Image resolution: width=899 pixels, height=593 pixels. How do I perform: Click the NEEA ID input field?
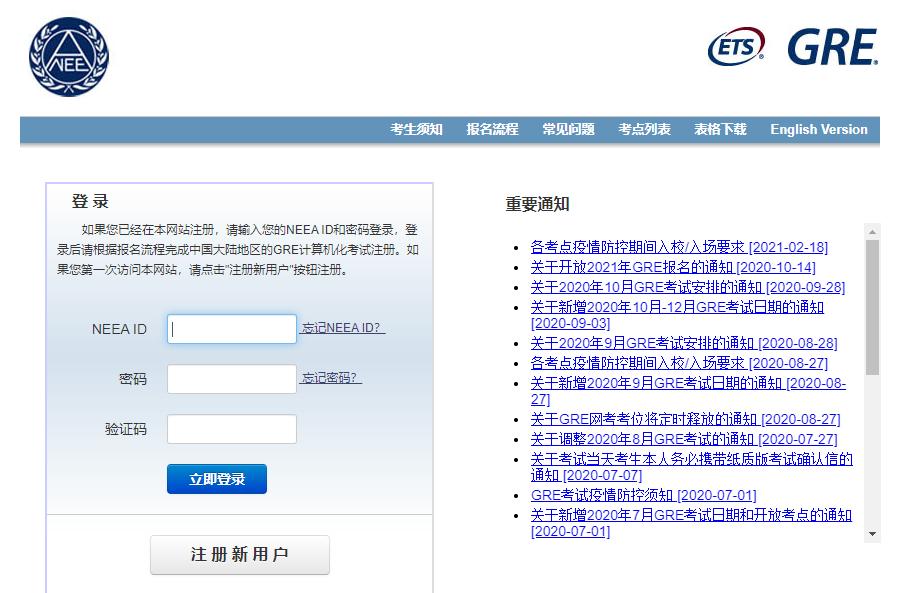click(x=231, y=328)
